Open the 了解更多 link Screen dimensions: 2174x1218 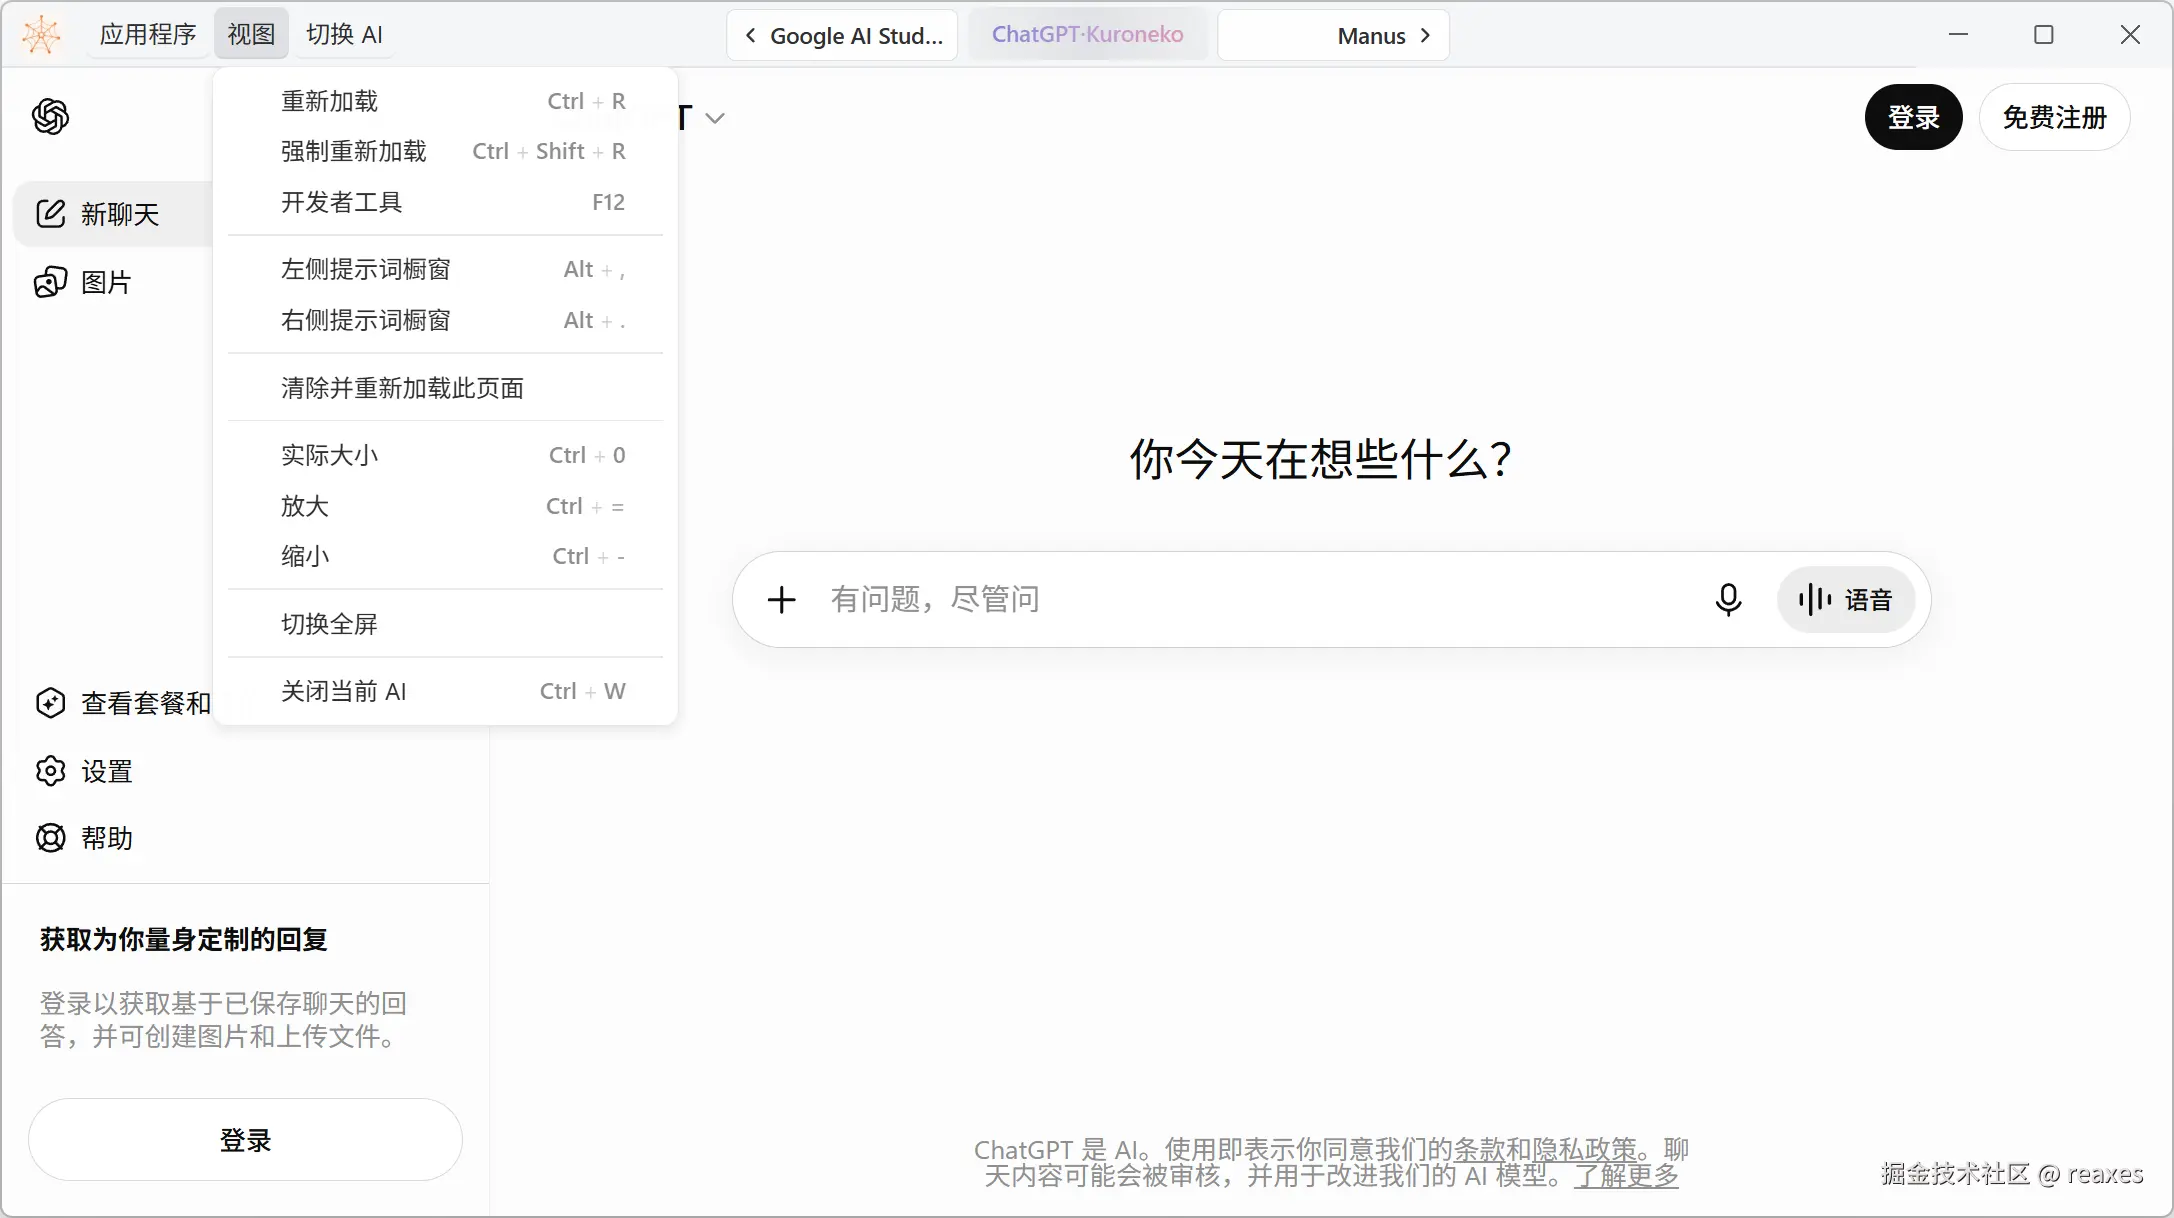click(1627, 1175)
